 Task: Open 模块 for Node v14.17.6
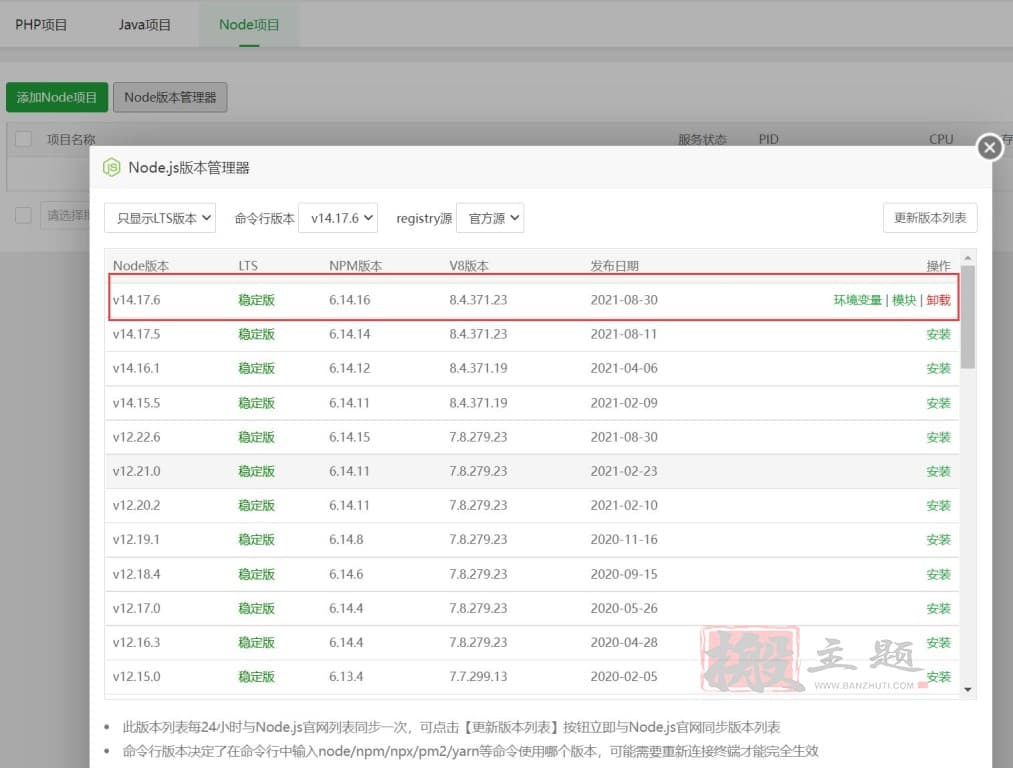pos(904,300)
